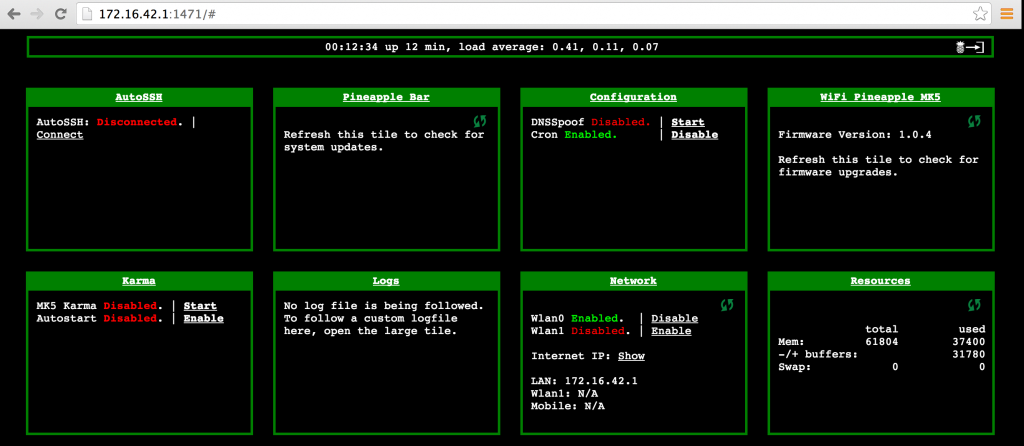Viewport: 1024px width, 446px height.
Task: Refresh the Network tile
Action: 727,304
